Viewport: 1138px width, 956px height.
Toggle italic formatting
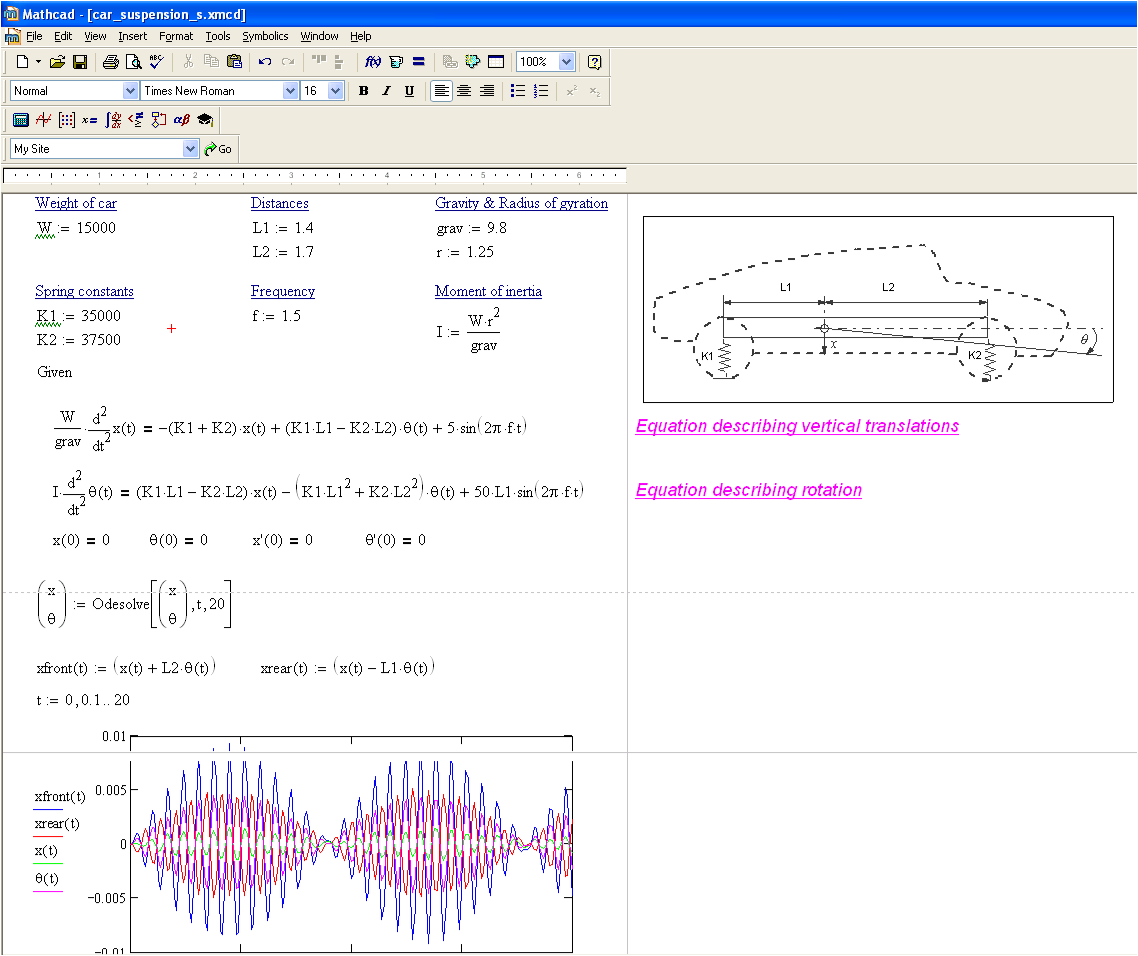click(386, 91)
